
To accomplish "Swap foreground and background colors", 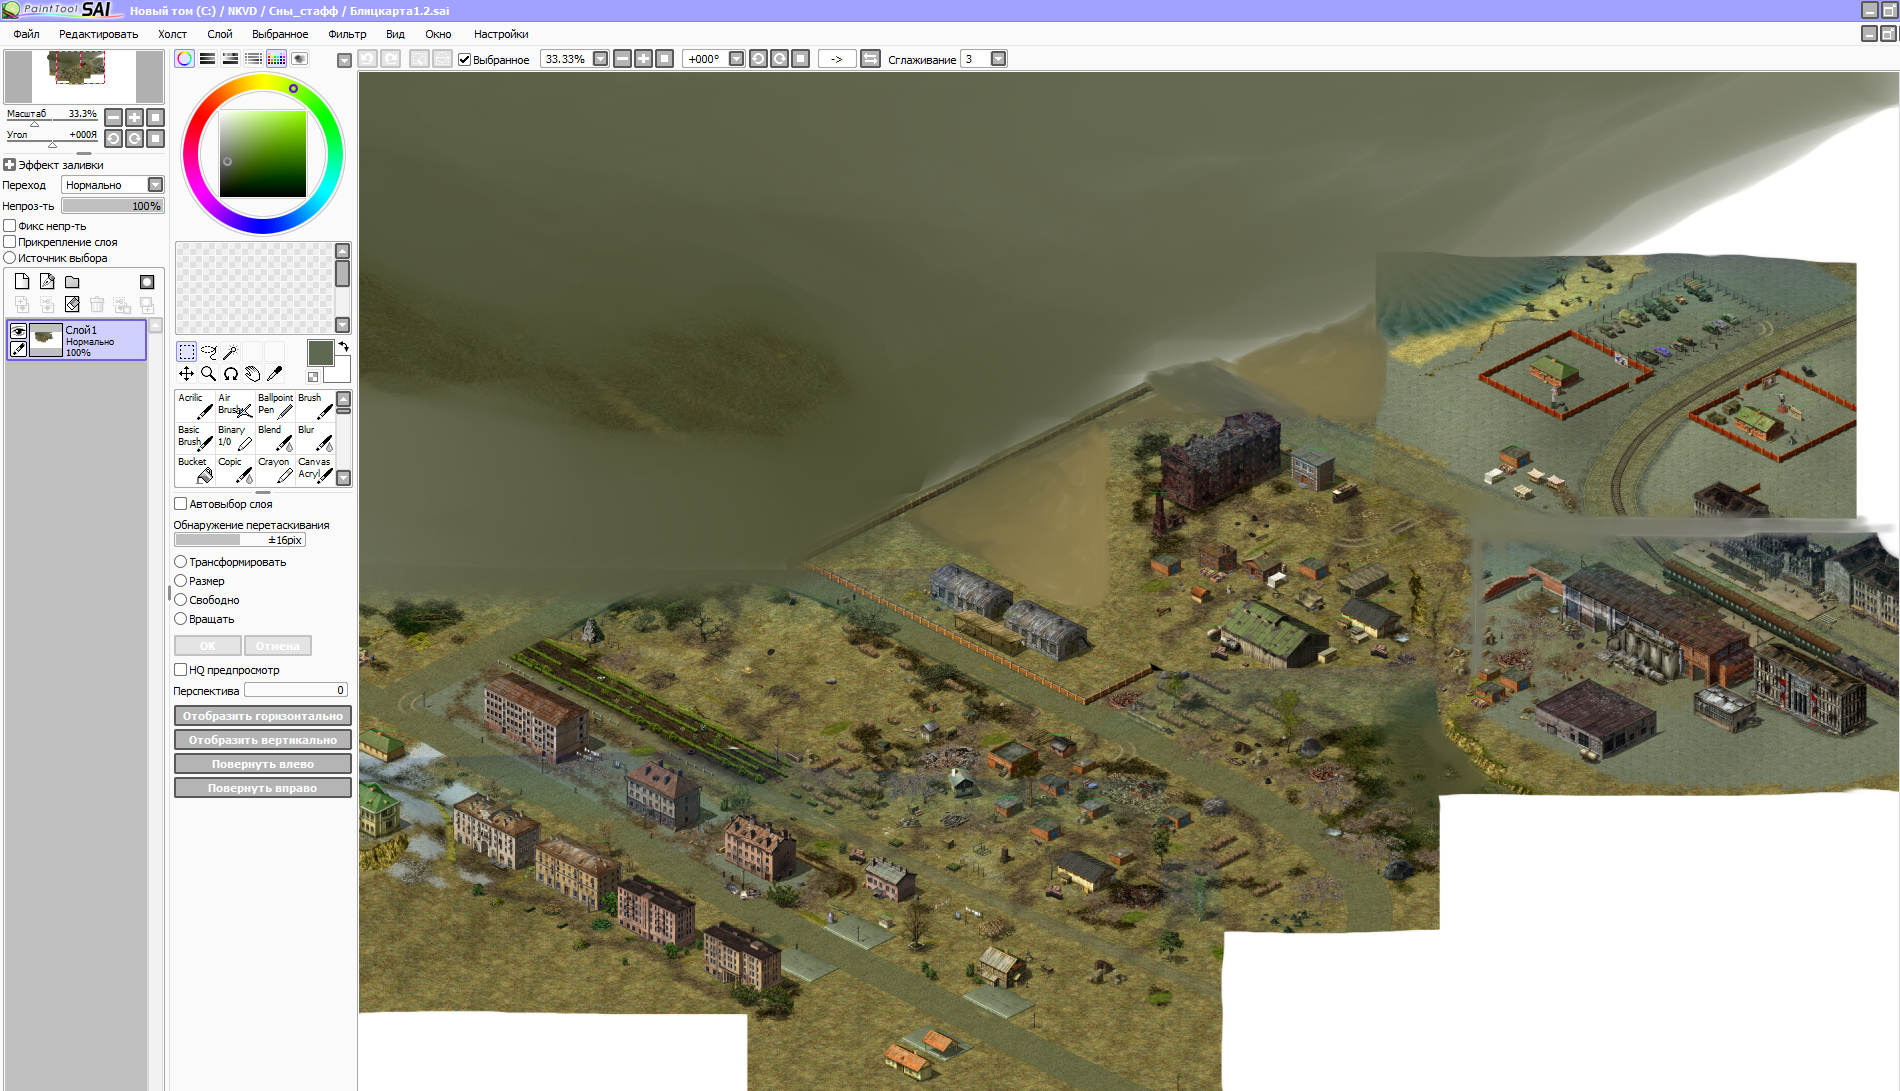I will [x=344, y=346].
